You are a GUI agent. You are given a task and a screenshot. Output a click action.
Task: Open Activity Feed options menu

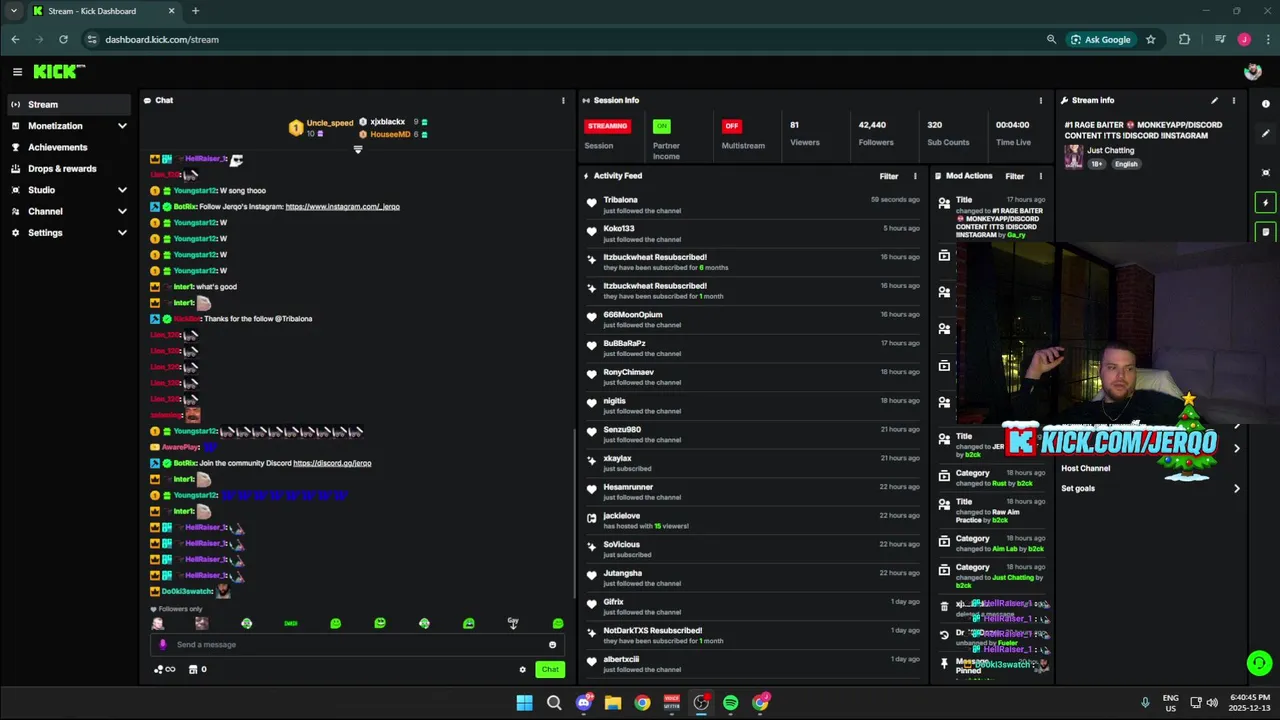pos(914,176)
